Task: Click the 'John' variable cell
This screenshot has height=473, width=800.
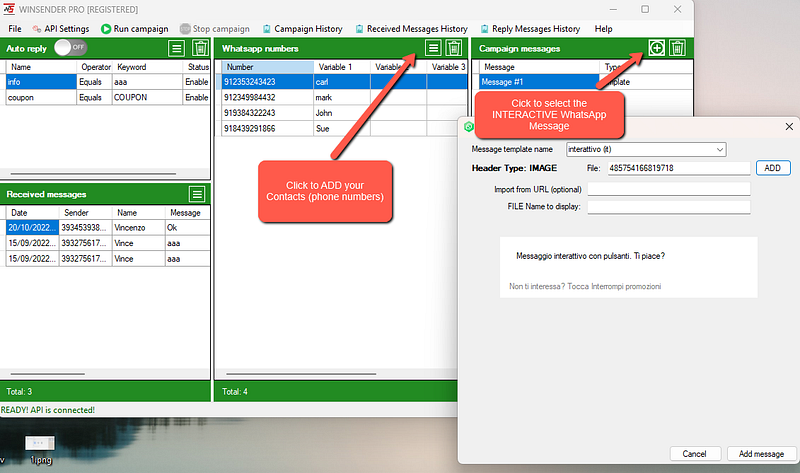Action: 342,113
